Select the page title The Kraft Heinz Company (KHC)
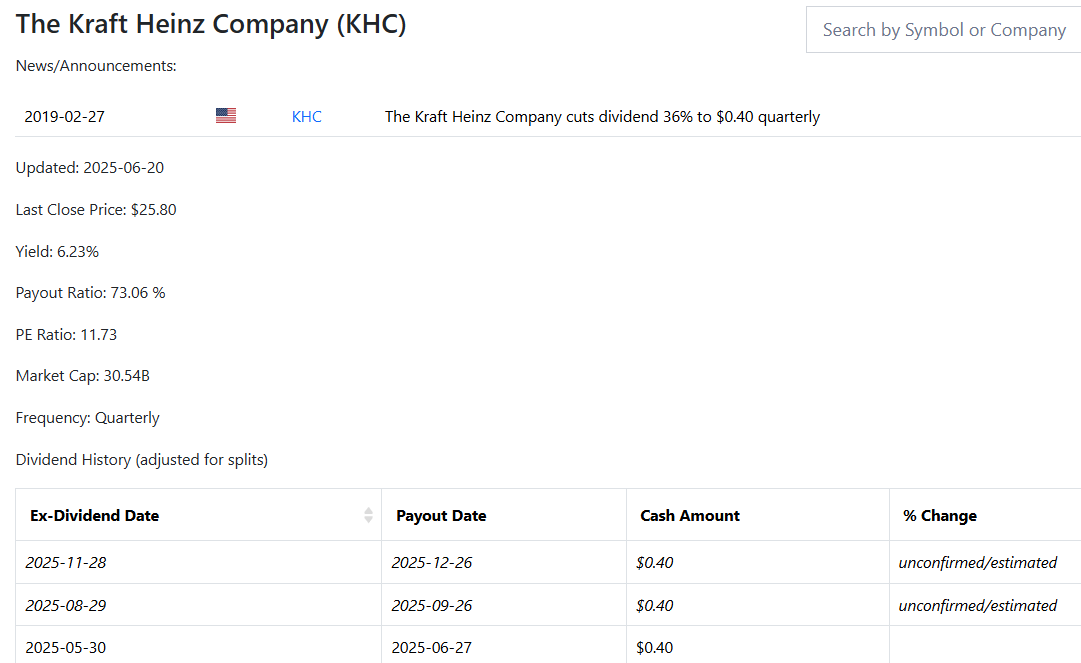The width and height of the screenshot is (1081, 663). [x=211, y=24]
